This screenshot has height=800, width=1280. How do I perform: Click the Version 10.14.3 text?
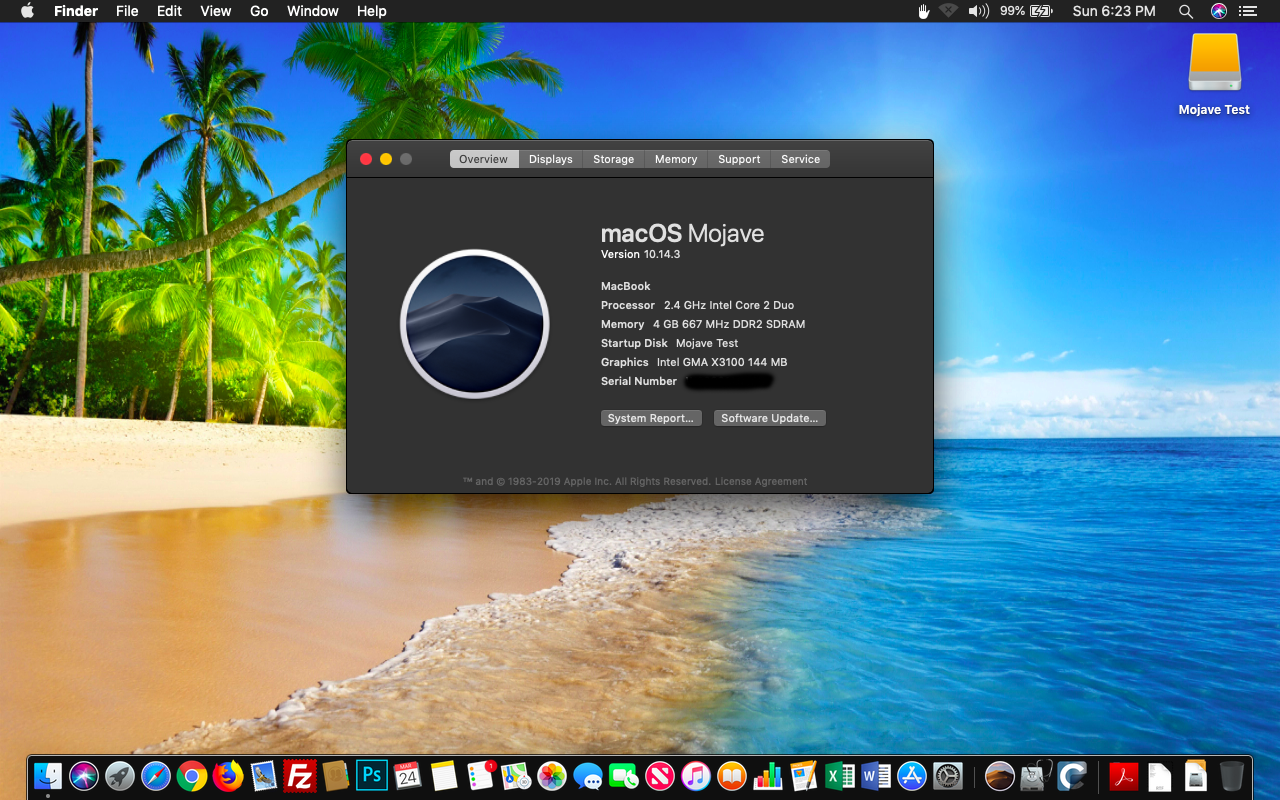[640, 254]
